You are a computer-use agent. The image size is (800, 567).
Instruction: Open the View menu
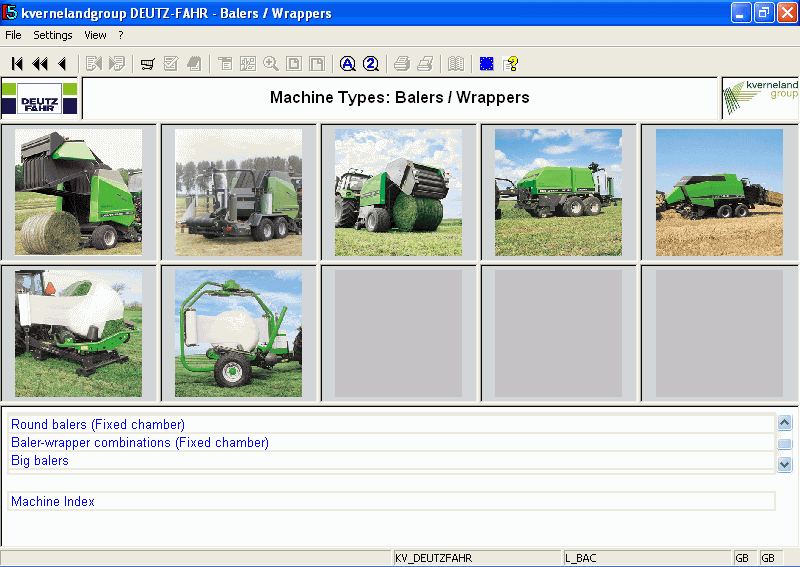(x=95, y=35)
